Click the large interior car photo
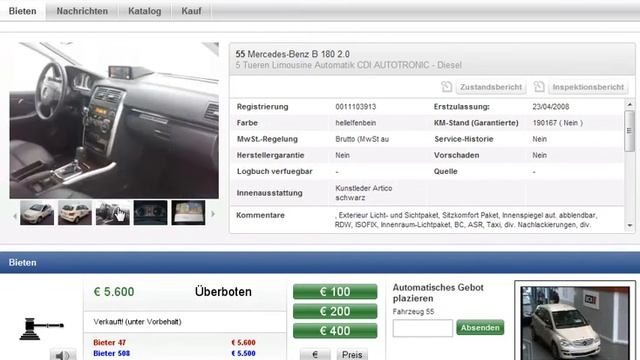The image size is (640, 360). (114, 120)
